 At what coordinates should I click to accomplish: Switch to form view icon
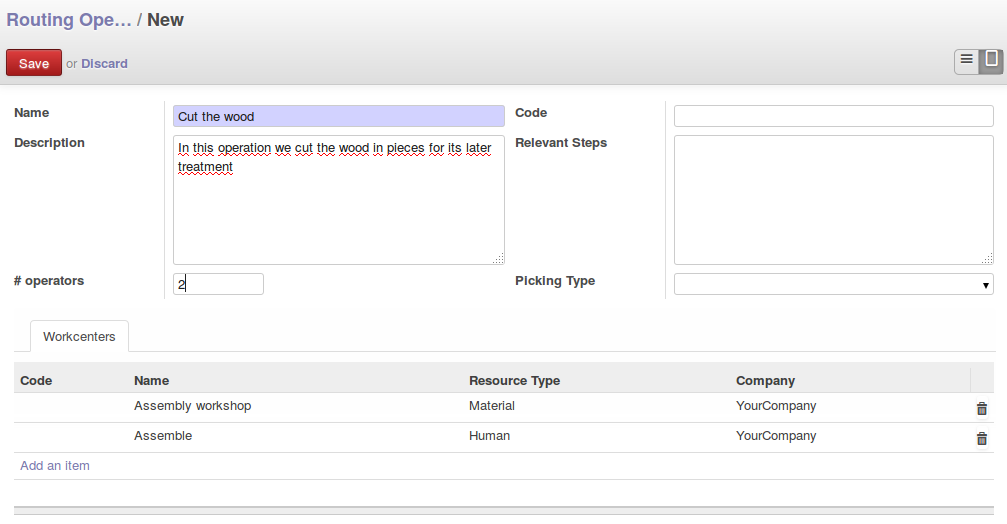coord(990,61)
